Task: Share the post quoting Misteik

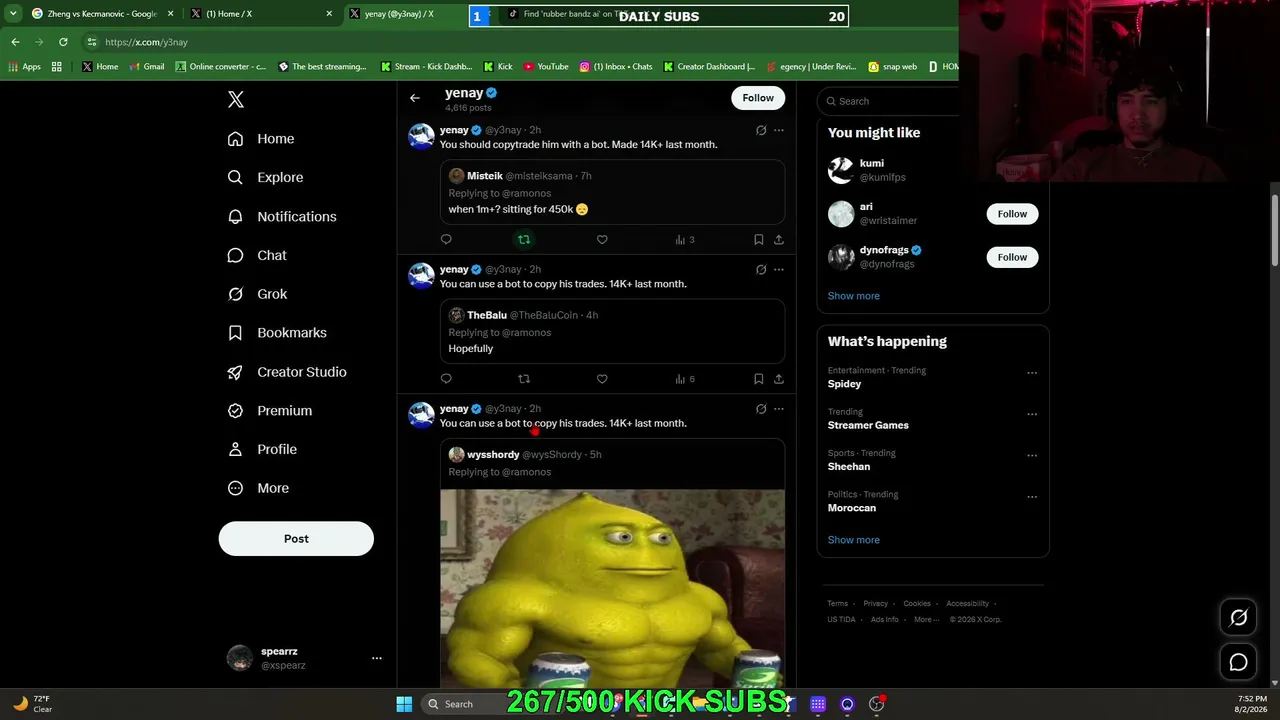Action: tap(779, 239)
